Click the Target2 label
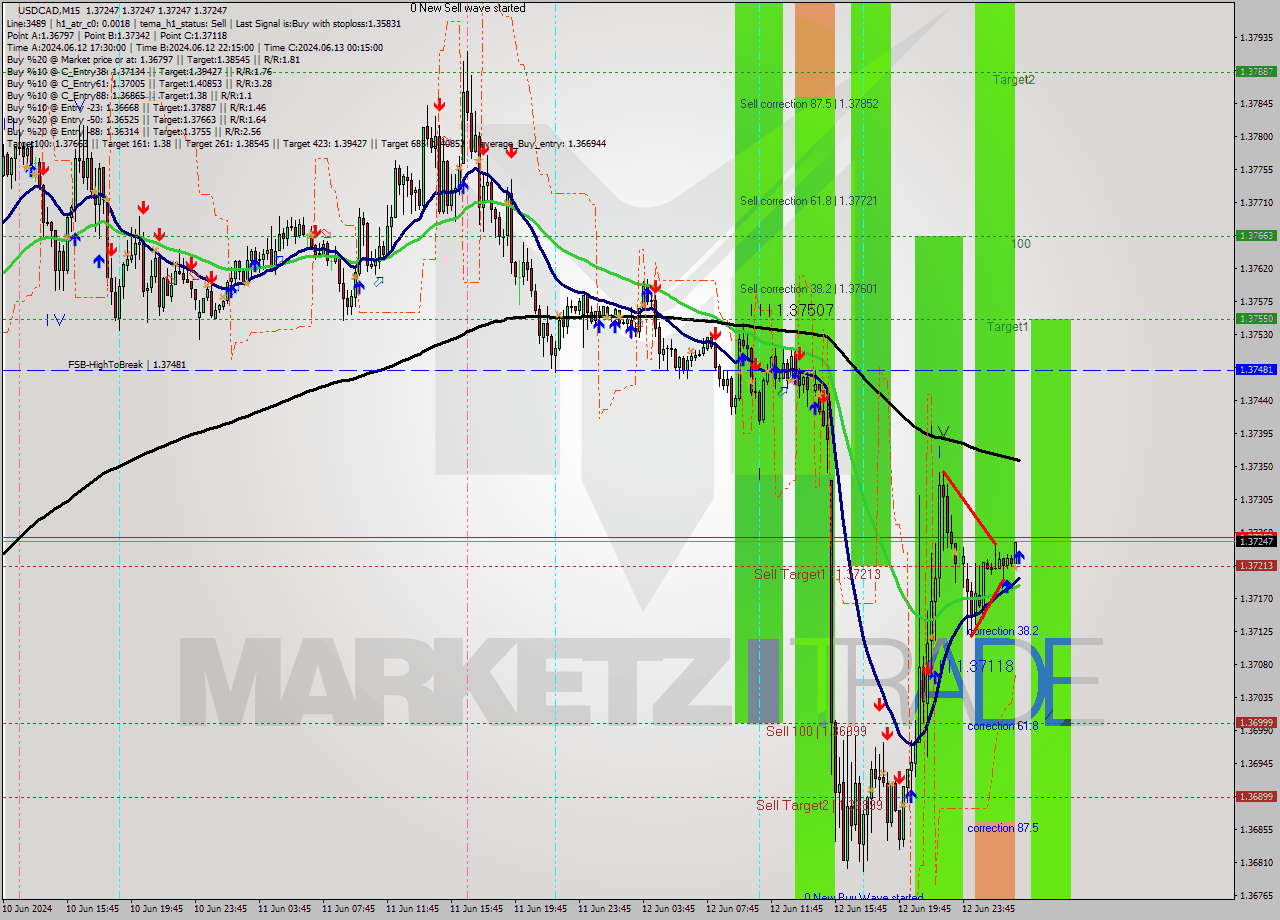 coord(1013,80)
